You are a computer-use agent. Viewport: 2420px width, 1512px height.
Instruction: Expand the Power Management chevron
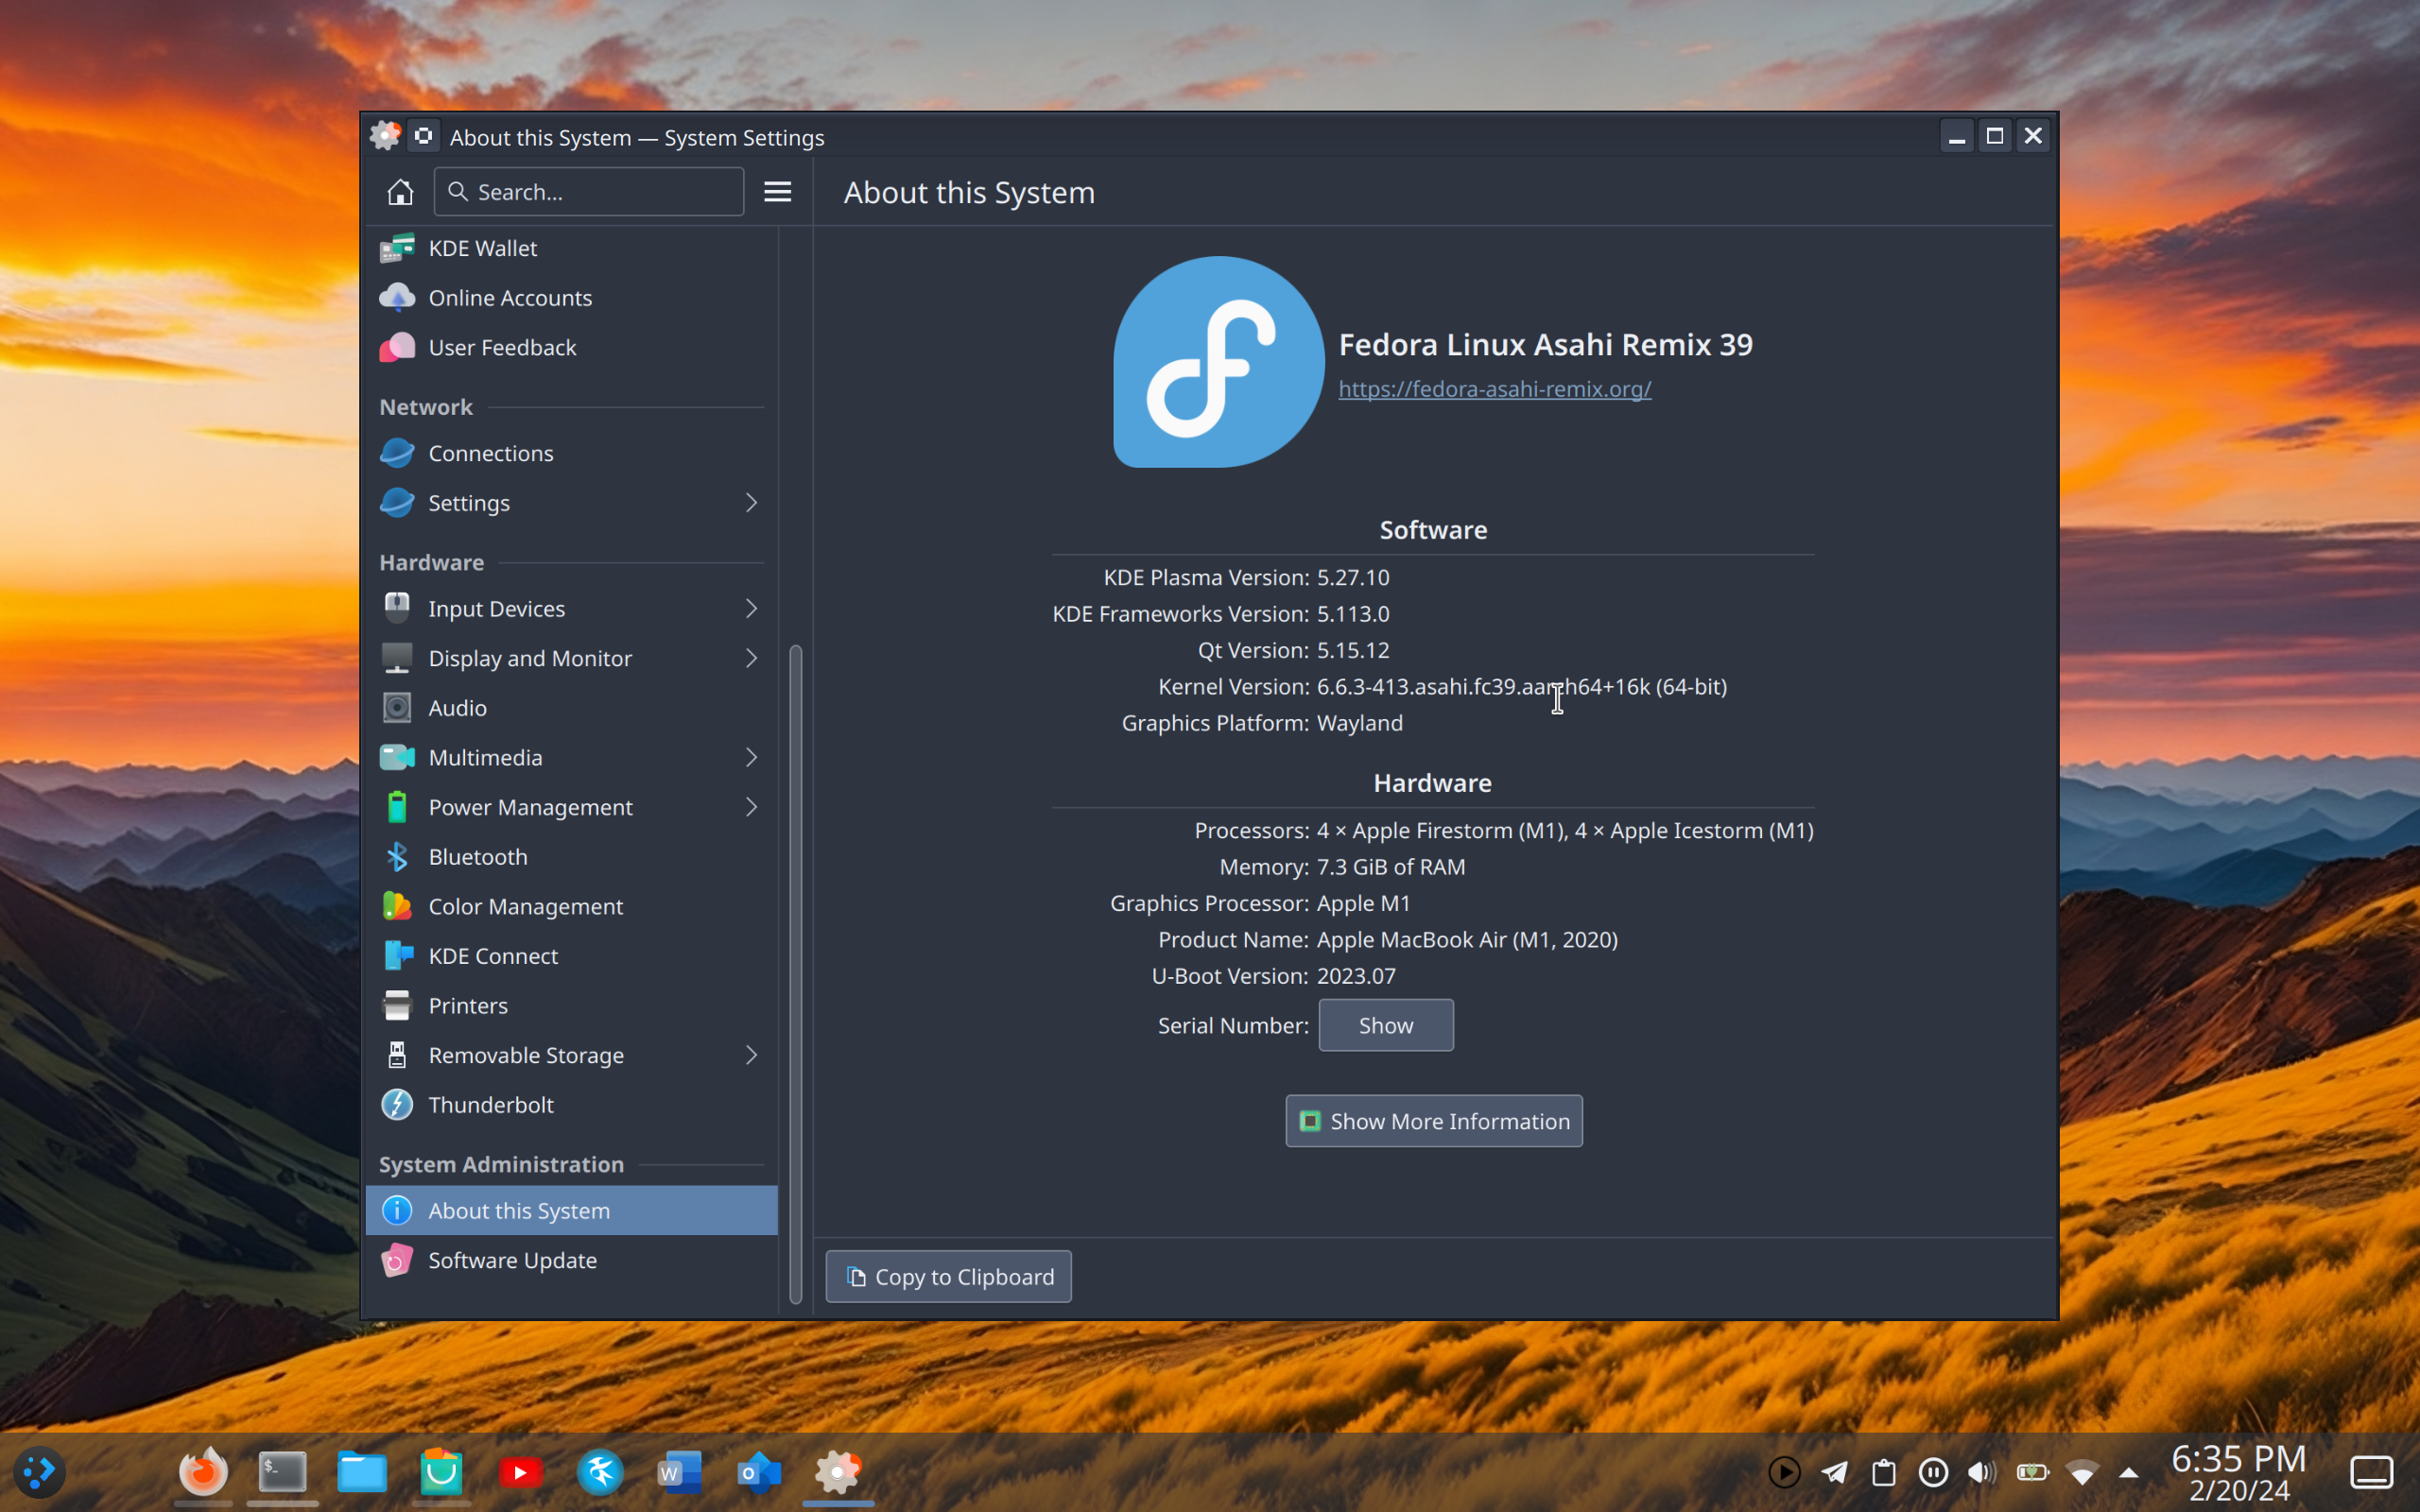point(751,807)
